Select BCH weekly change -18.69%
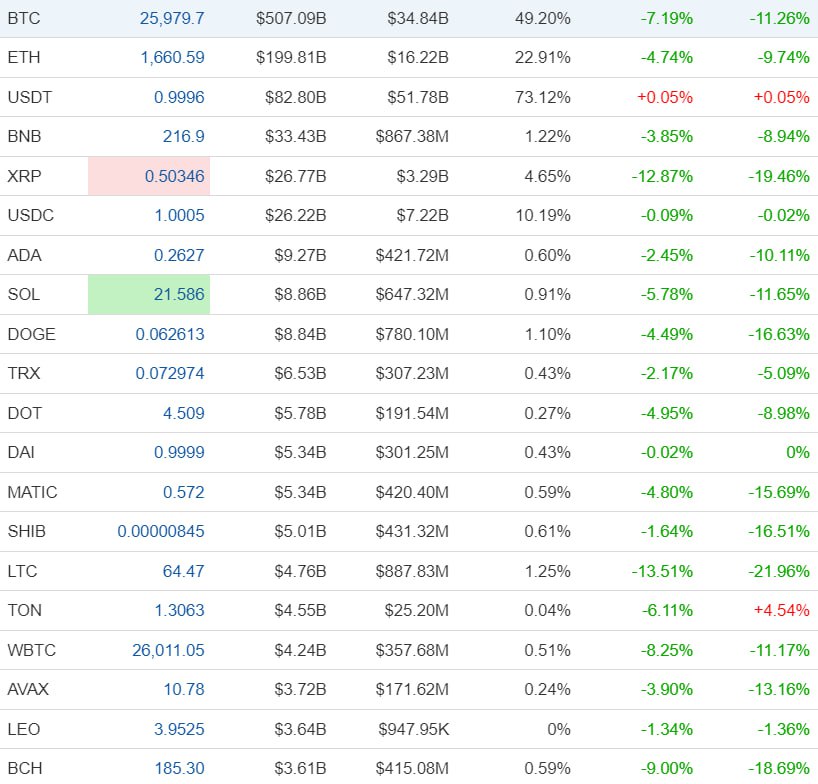 point(779,769)
